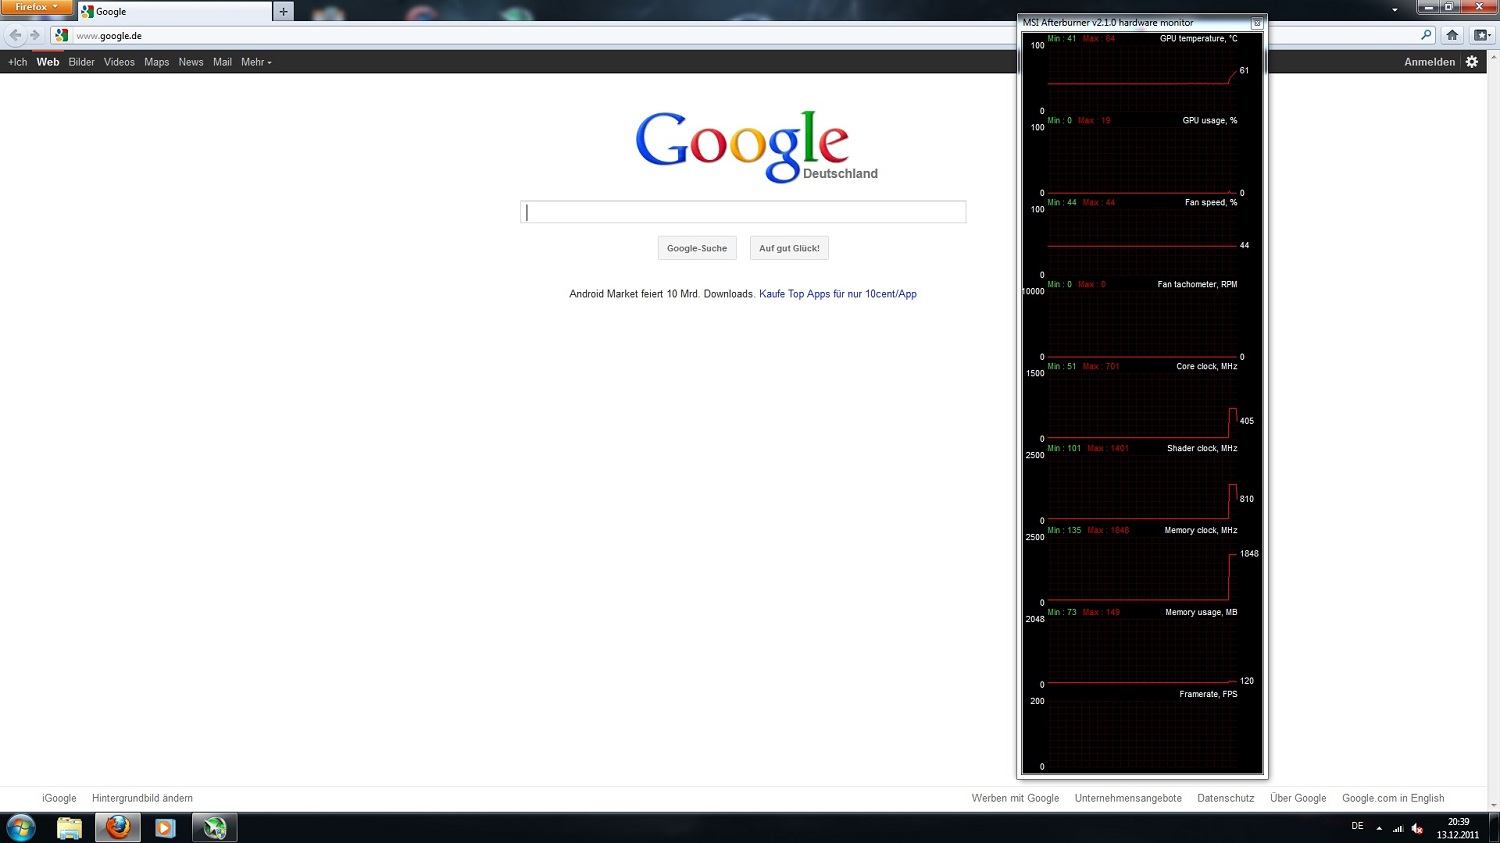Screen dimensions: 1500x843
Task: Click the muted volume tray icon
Action: (x=1417, y=828)
